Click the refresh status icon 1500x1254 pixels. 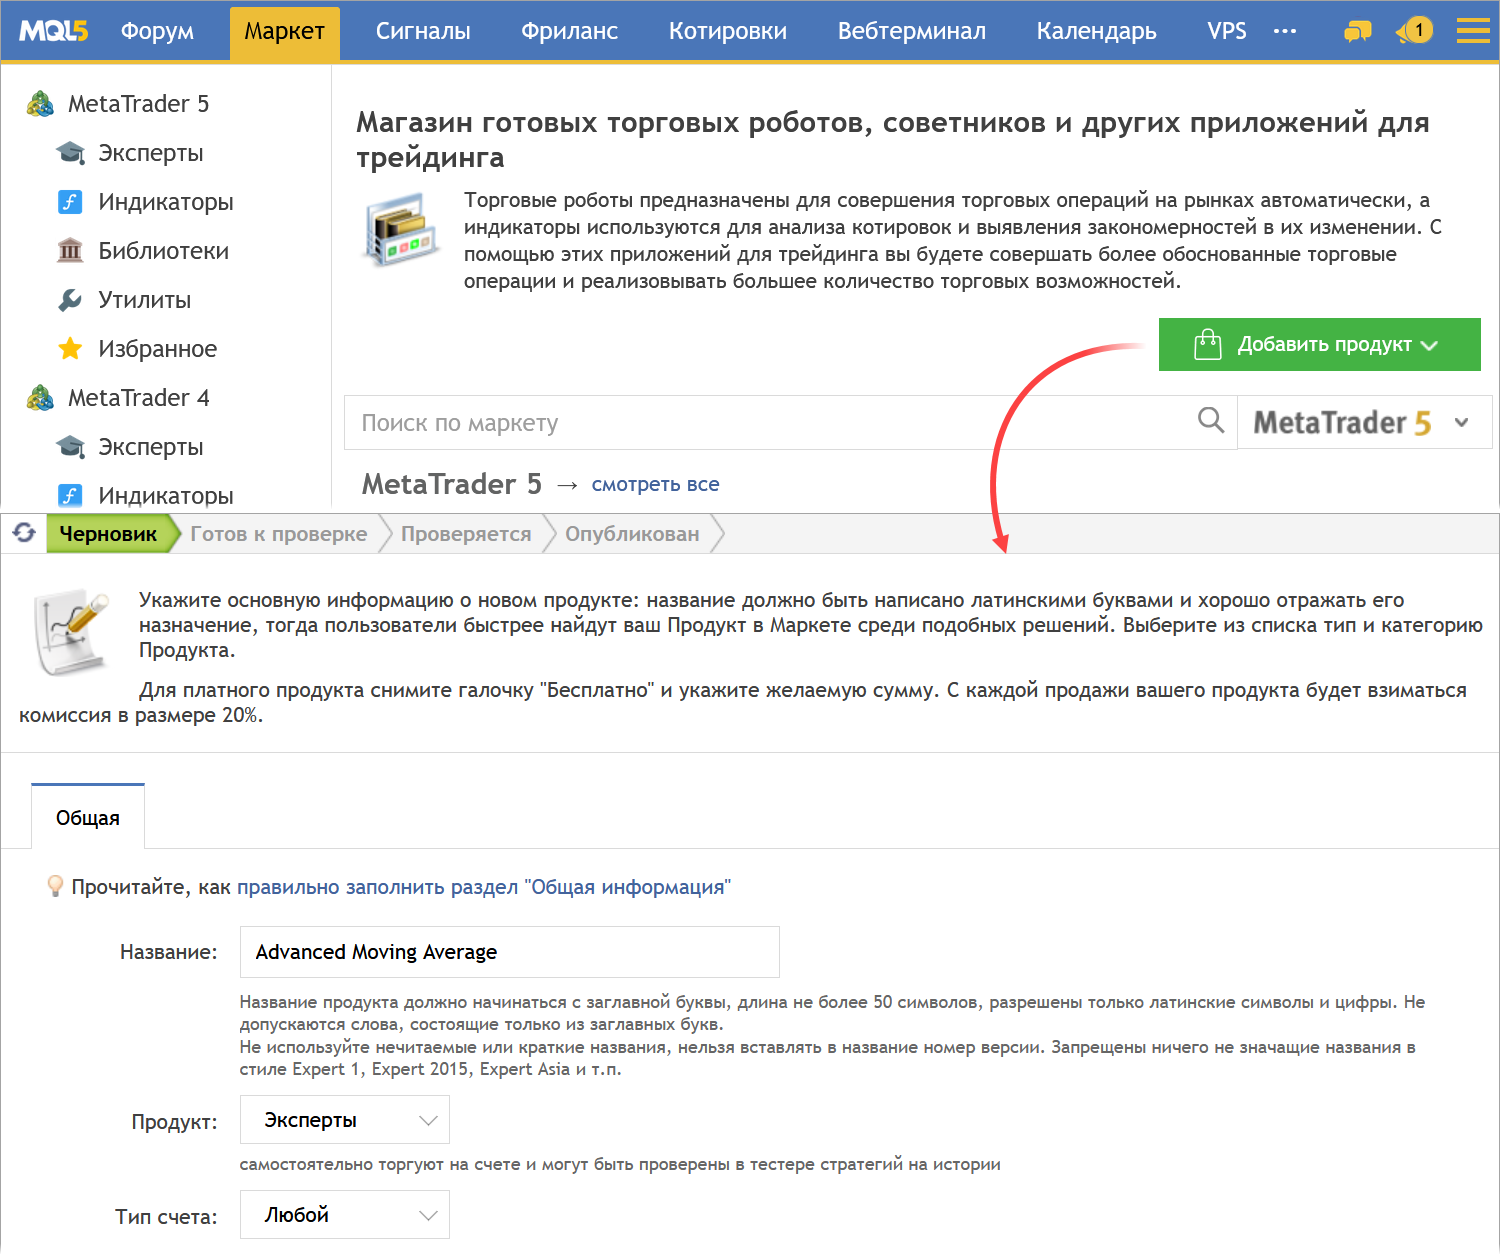coord(24,533)
